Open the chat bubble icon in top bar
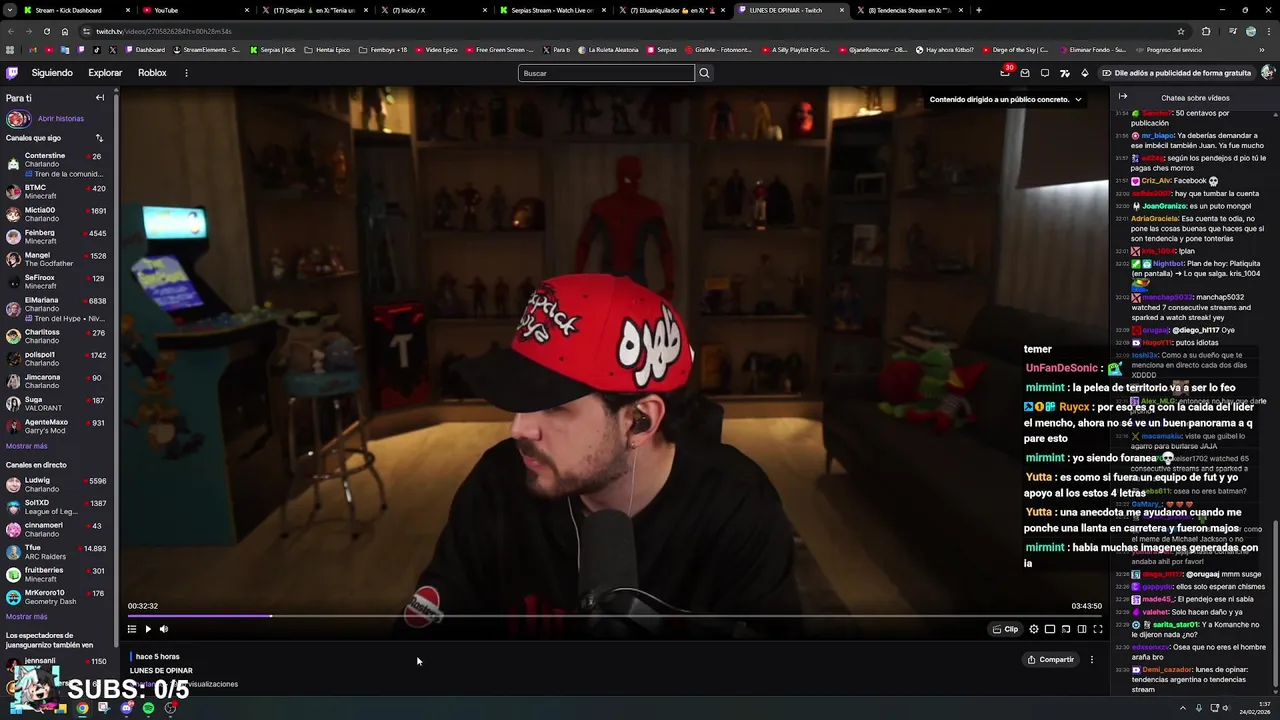 (x=1045, y=73)
